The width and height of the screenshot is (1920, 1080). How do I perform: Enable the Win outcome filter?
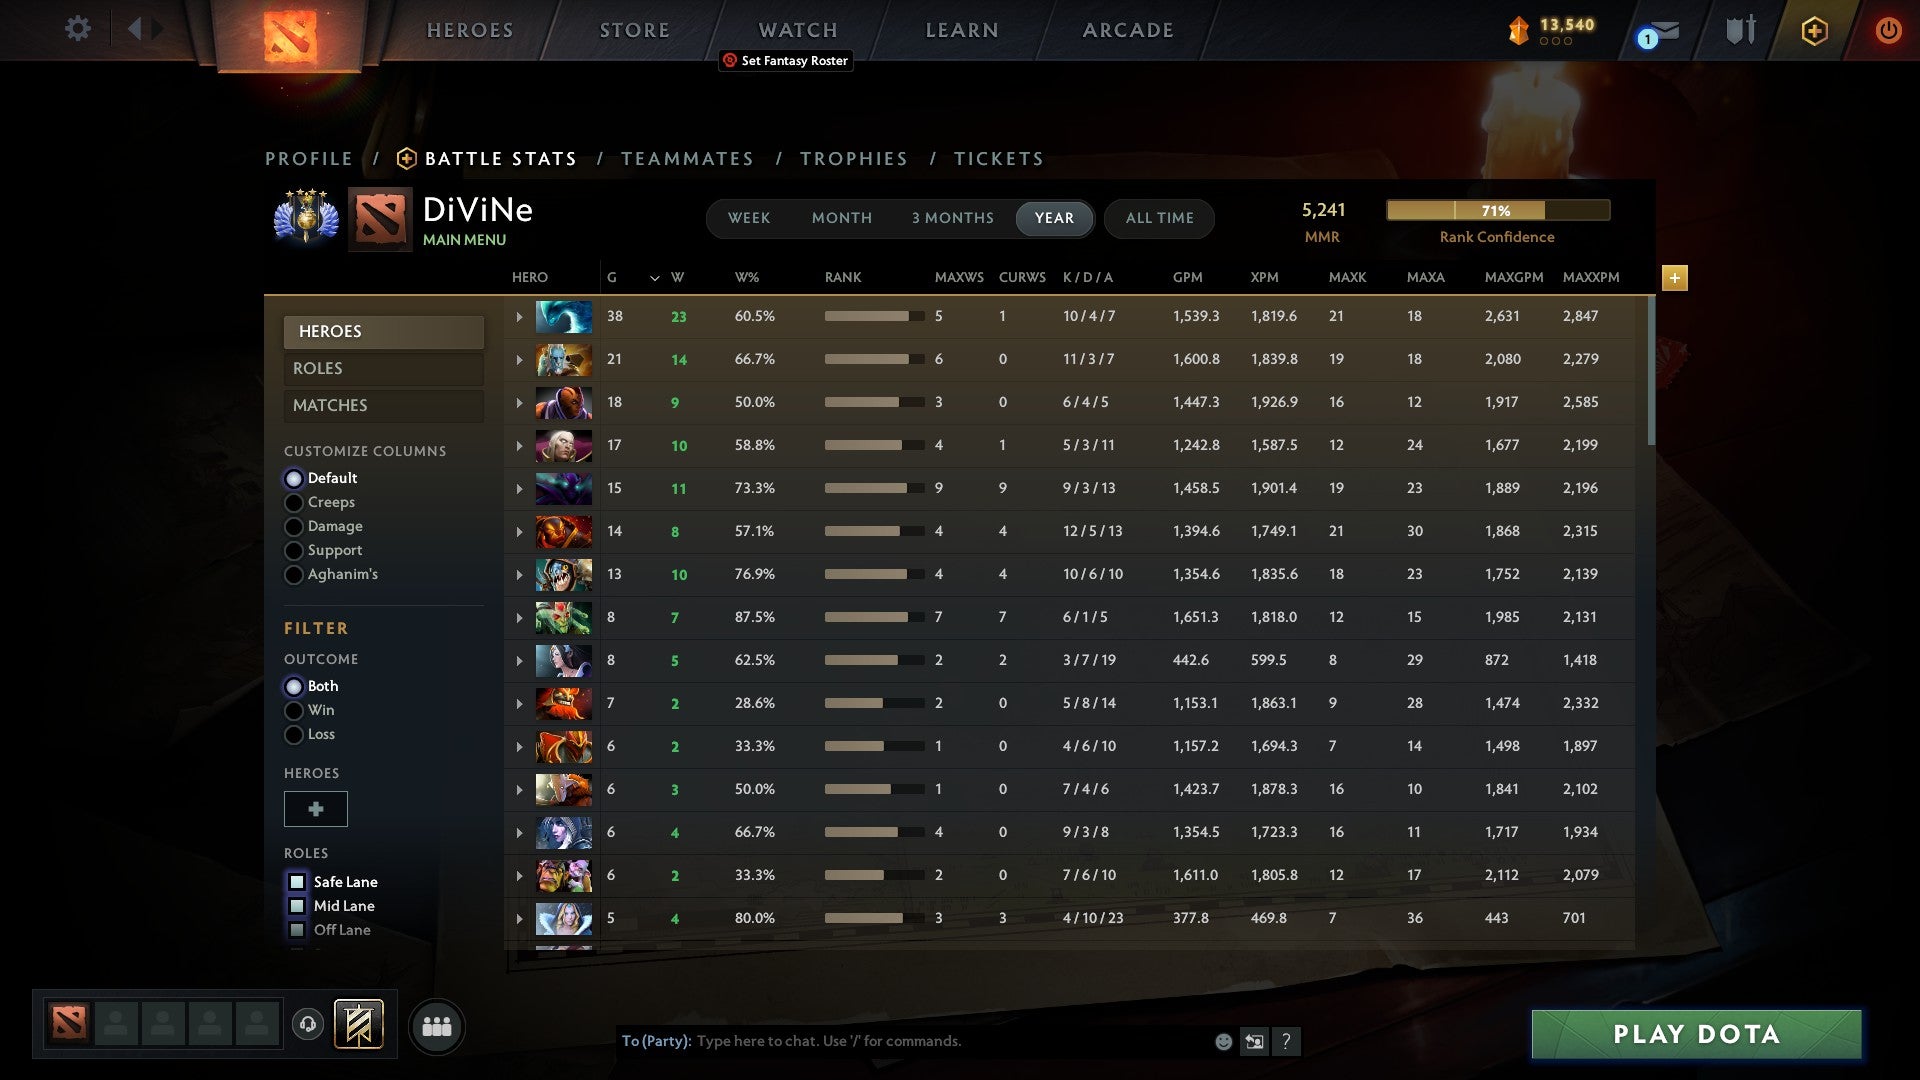pyautogui.click(x=294, y=710)
